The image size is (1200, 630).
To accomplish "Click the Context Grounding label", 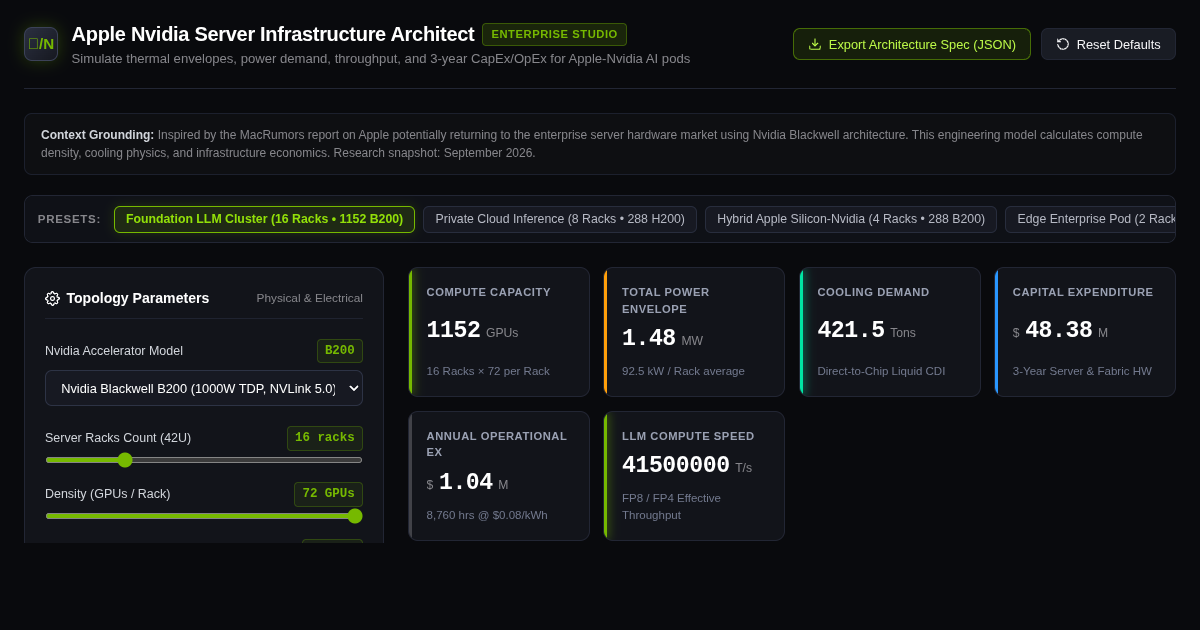I will [x=97, y=135].
